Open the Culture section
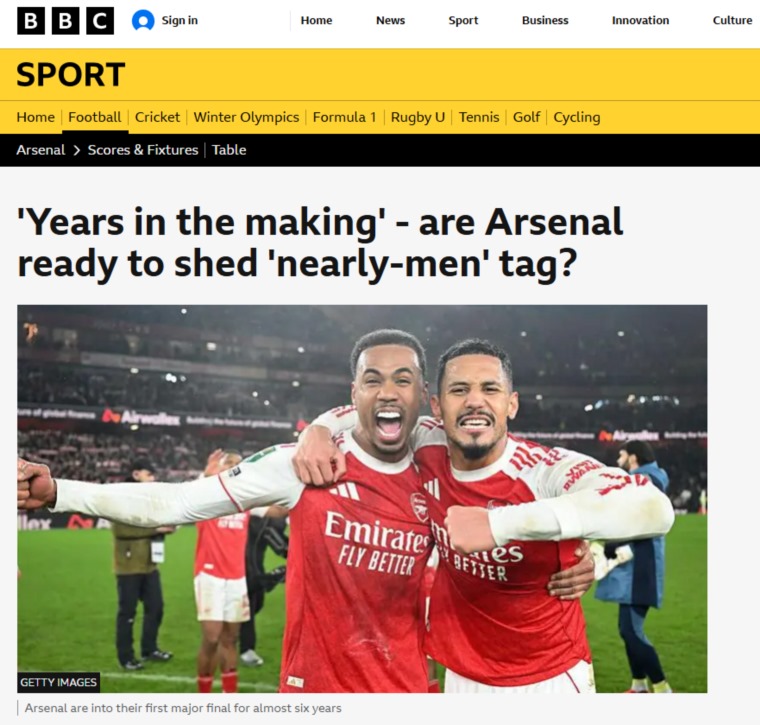Image resolution: width=760 pixels, height=725 pixels. 732,20
